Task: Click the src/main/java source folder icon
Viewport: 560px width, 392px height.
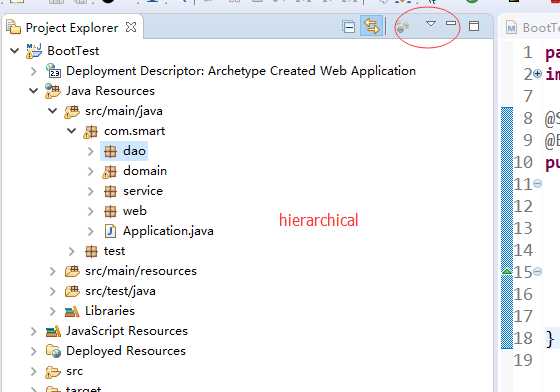Action: coord(72,112)
